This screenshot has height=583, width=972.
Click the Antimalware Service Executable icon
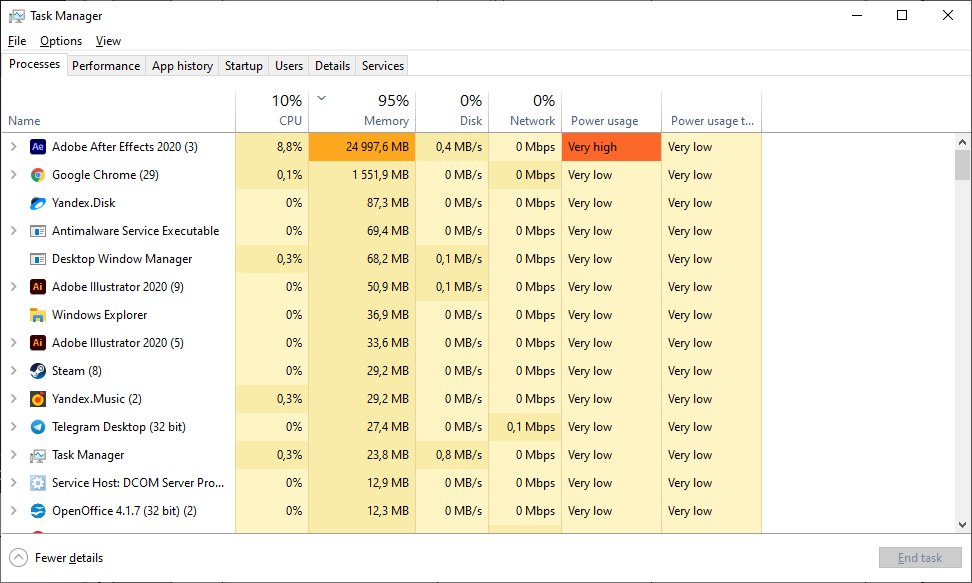click(38, 231)
